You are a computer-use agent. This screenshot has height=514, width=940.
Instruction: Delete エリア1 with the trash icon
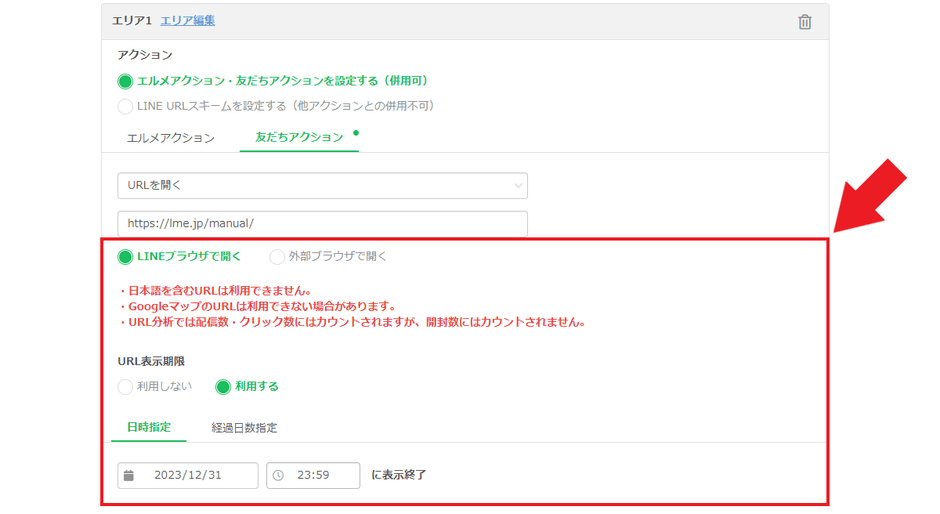tap(805, 22)
